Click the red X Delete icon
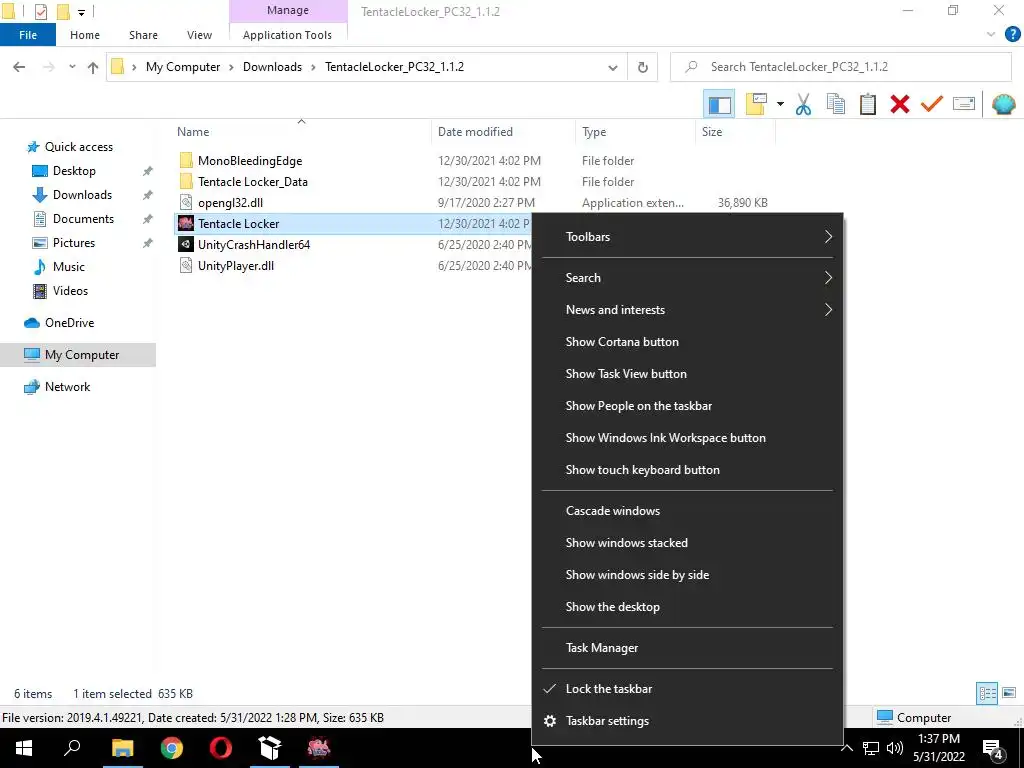1024x768 pixels. click(x=900, y=104)
